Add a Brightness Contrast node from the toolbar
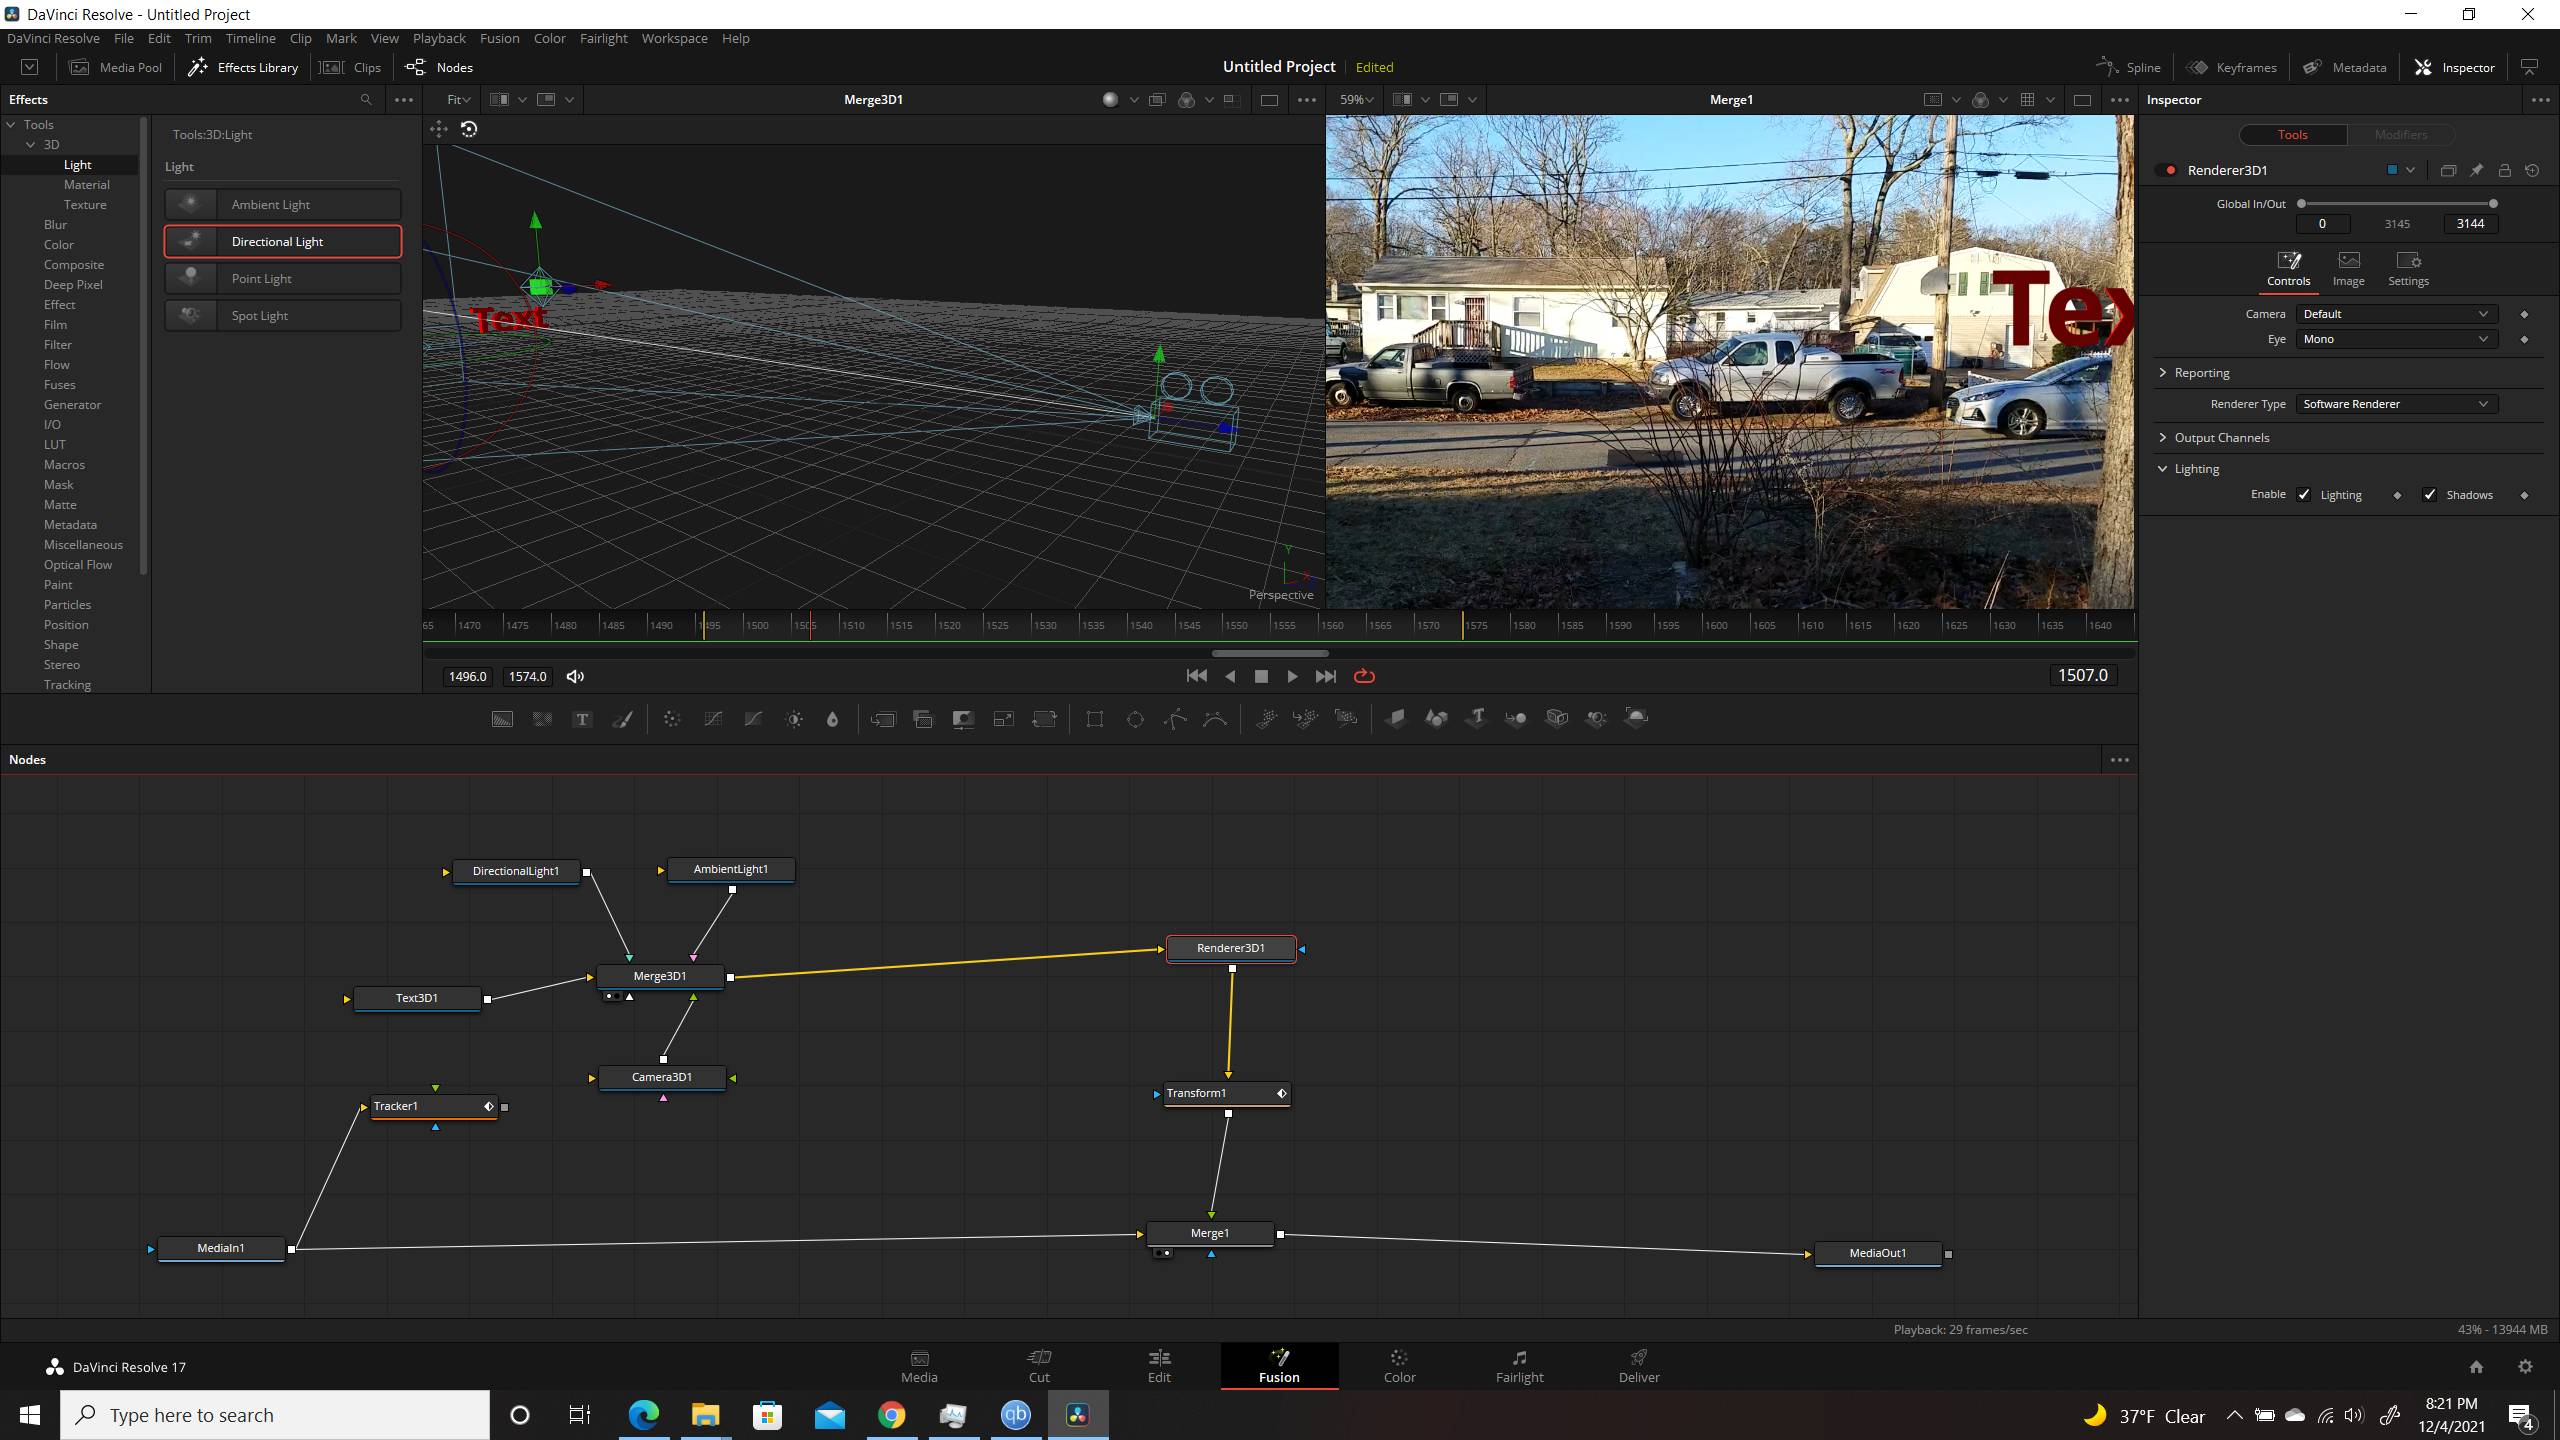The height and width of the screenshot is (1440, 2560). click(794, 719)
